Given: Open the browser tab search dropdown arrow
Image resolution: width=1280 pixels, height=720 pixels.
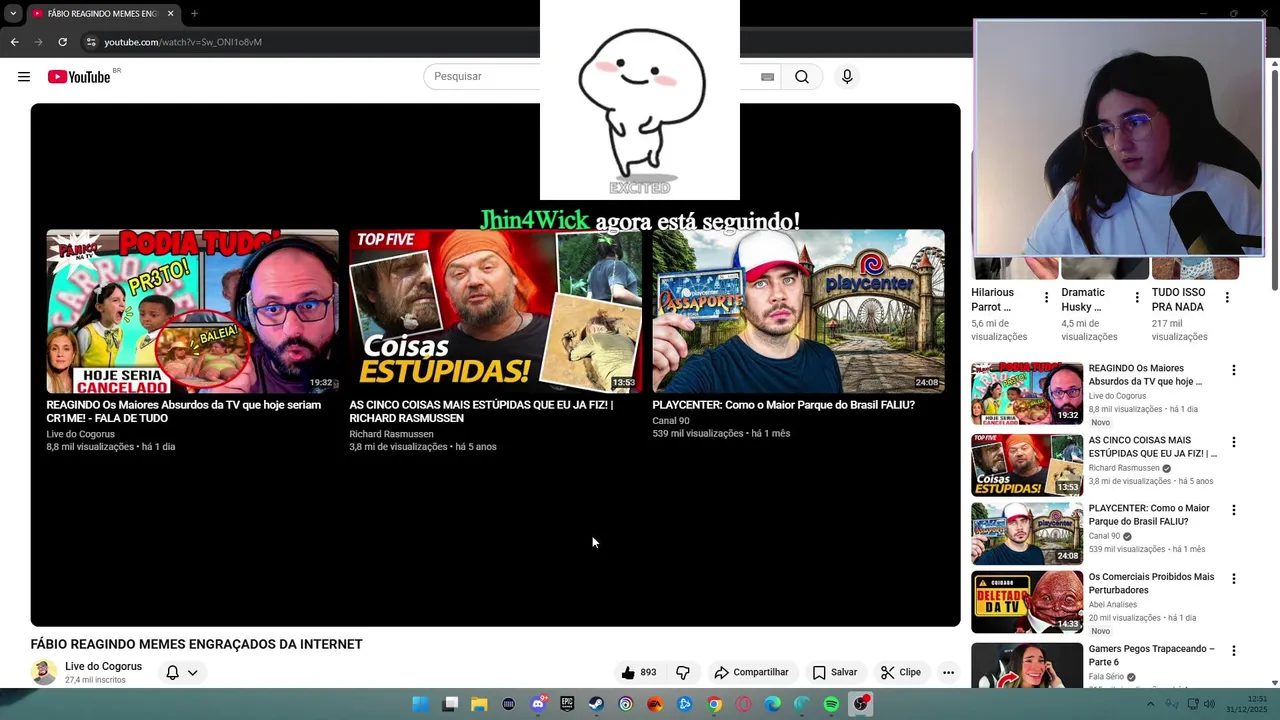Looking at the screenshot, I should click(13, 14).
